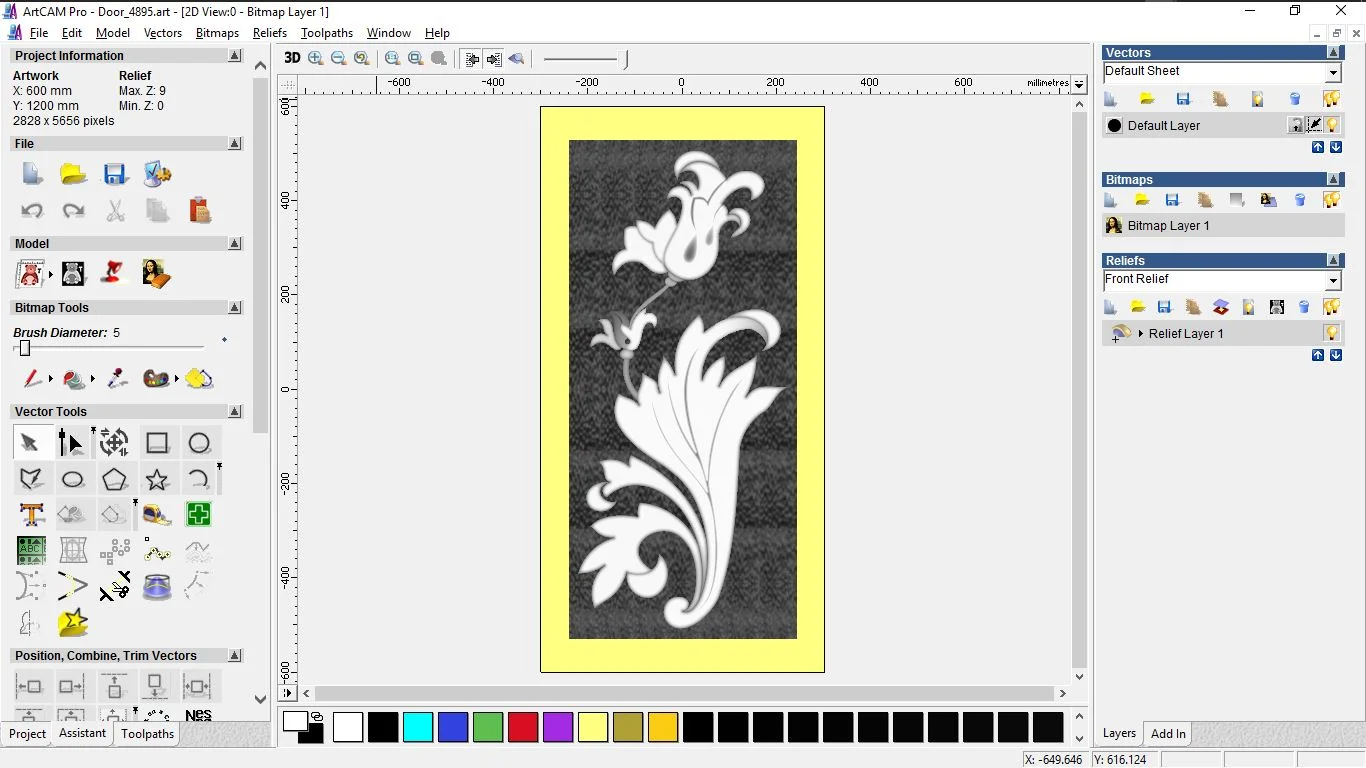Toggle visibility of Relief Layer 1
Viewport: 1366px width, 768px height.
[1331, 333]
